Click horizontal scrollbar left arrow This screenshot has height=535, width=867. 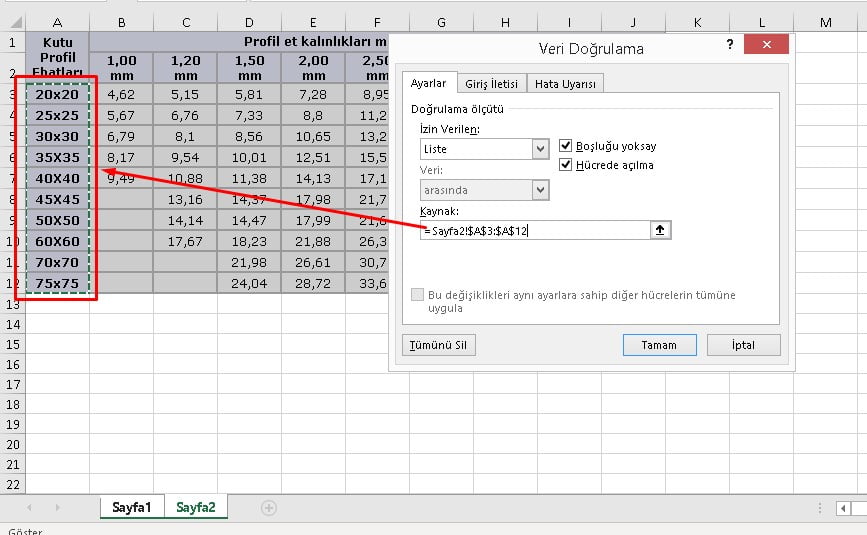(842, 508)
